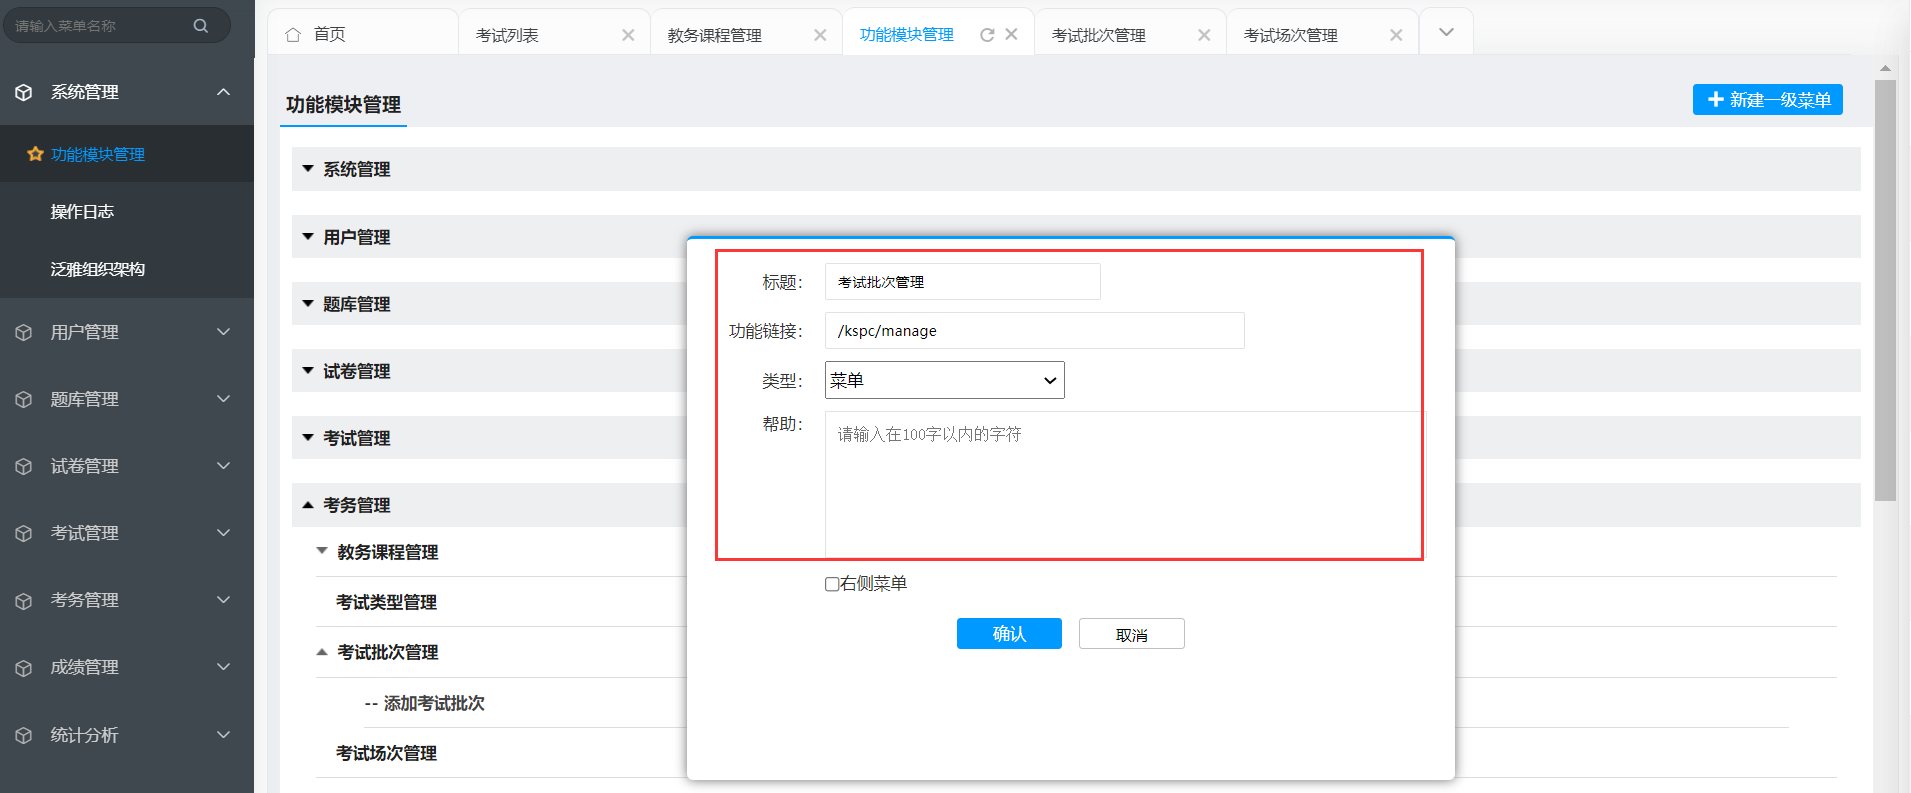Expand 用户管理 in the sidebar
The width and height of the screenshot is (1911, 793).
point(127,332)
